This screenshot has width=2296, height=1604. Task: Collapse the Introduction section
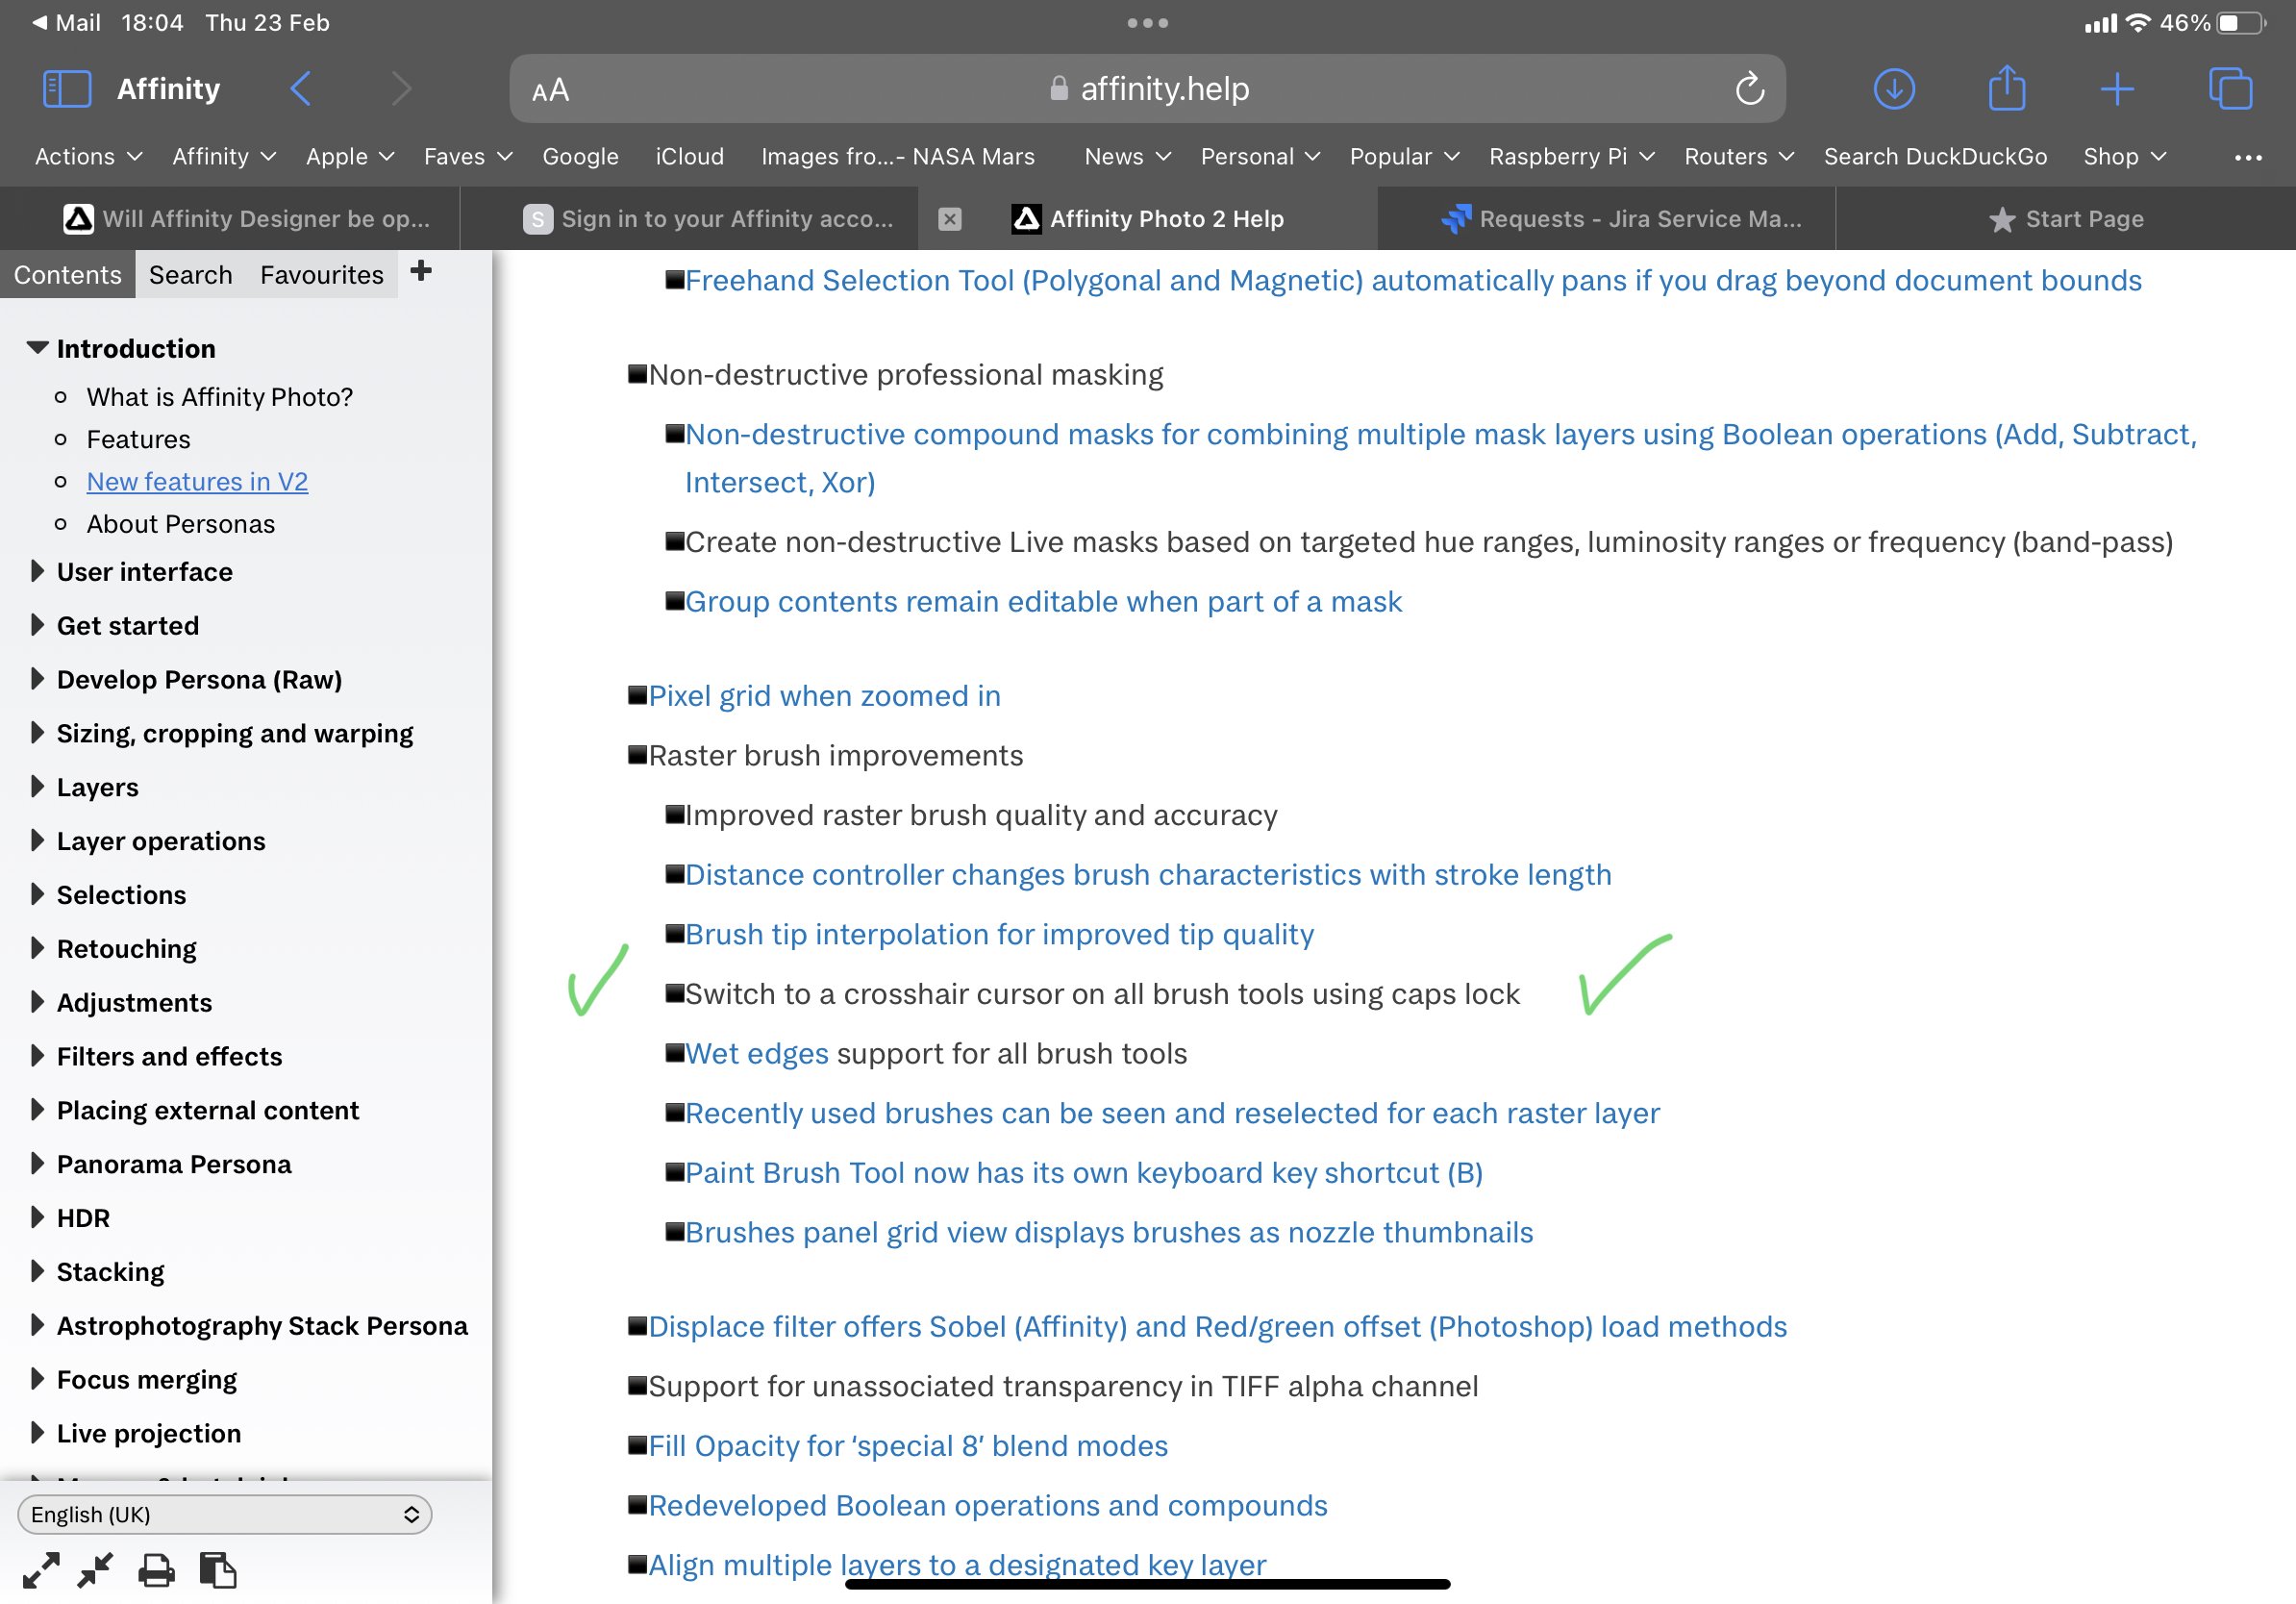(x=37, y=348)
